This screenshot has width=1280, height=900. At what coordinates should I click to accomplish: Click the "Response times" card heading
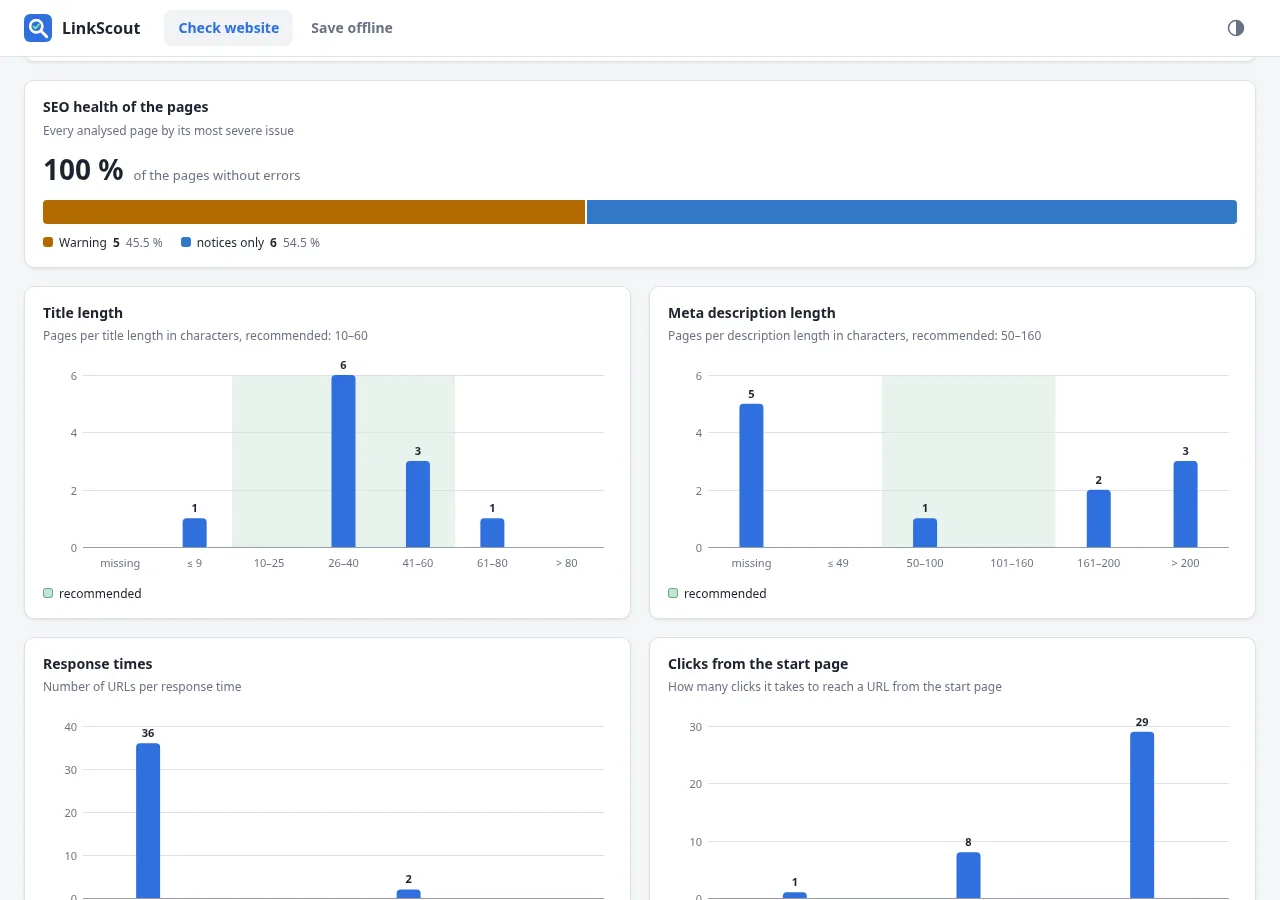click(98, 664)
